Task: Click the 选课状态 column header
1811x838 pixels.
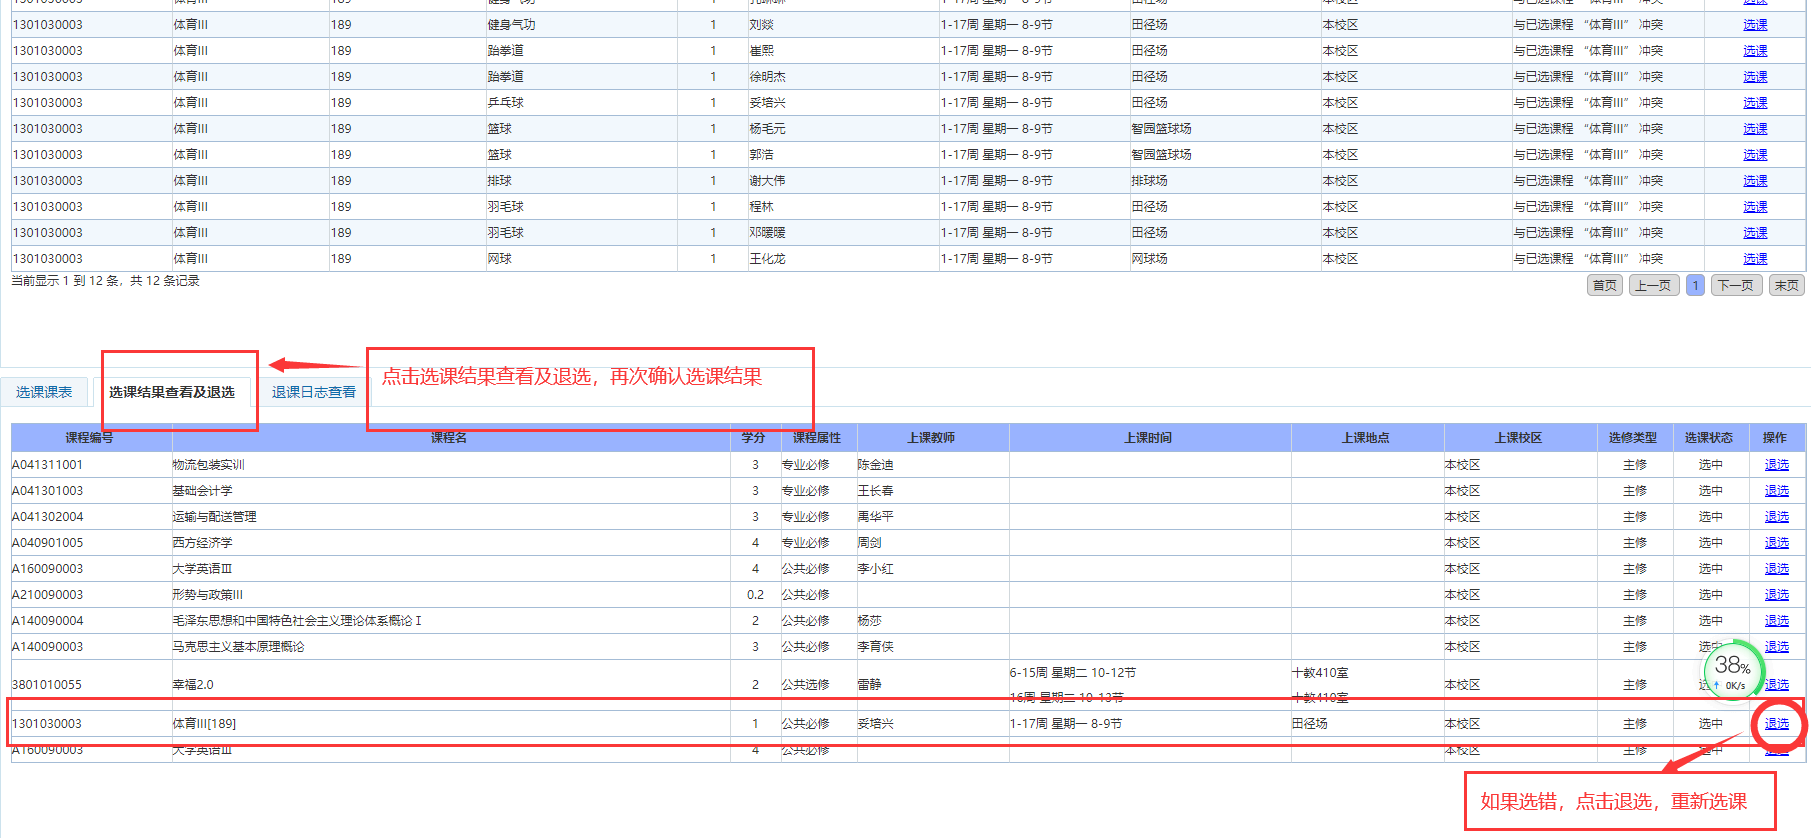Action: pyautogui.click(x=1709, y=438)
